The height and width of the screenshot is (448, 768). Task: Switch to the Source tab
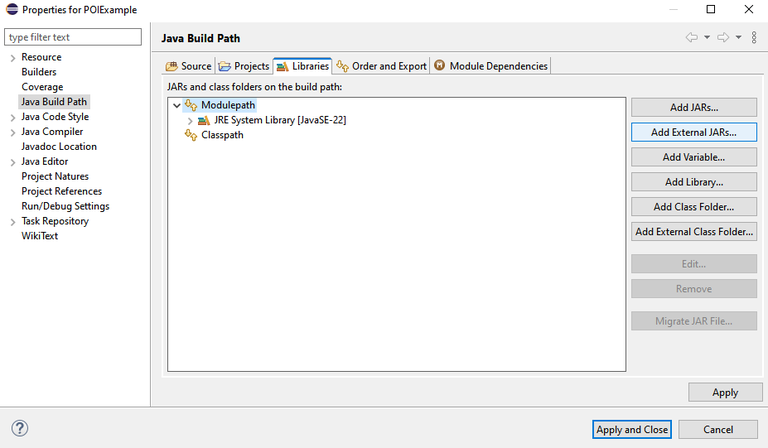point(189,66)
